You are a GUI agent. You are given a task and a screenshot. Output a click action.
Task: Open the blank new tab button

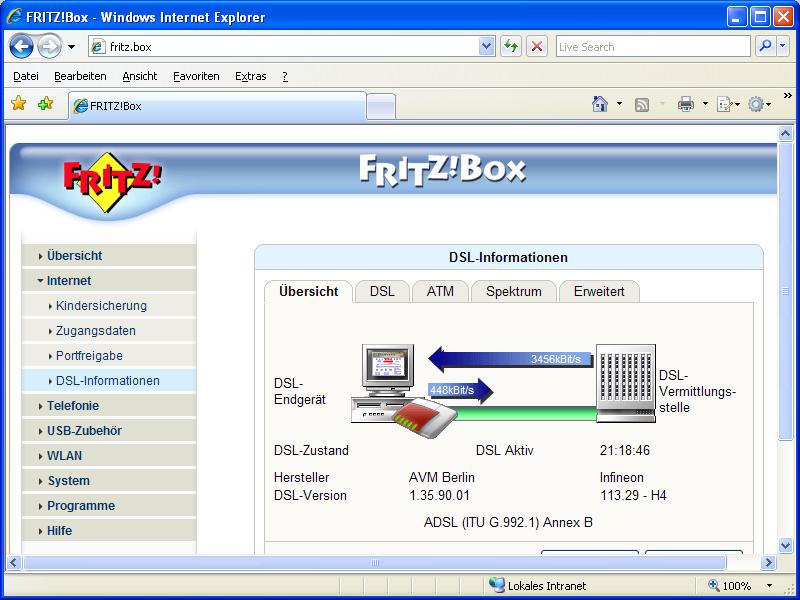coord(381,106)
